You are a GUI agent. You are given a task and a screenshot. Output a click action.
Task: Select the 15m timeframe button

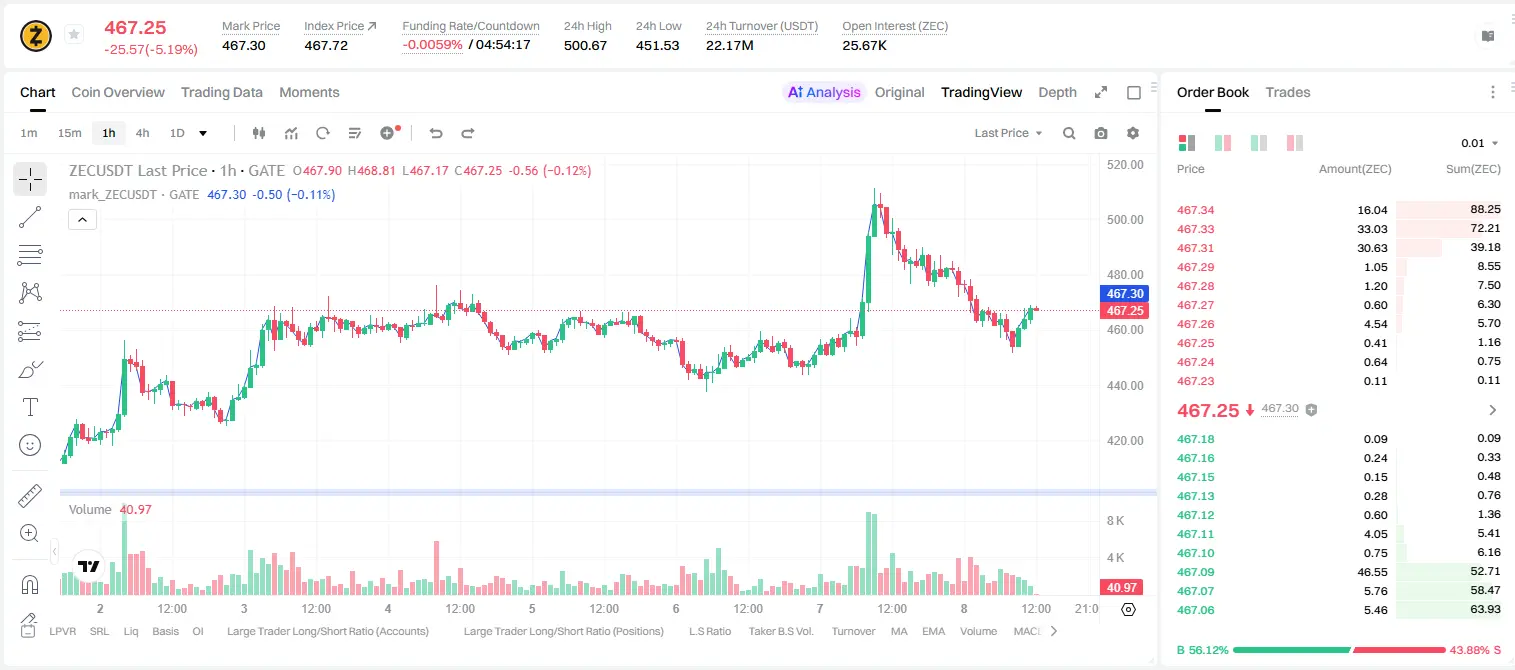69,133
